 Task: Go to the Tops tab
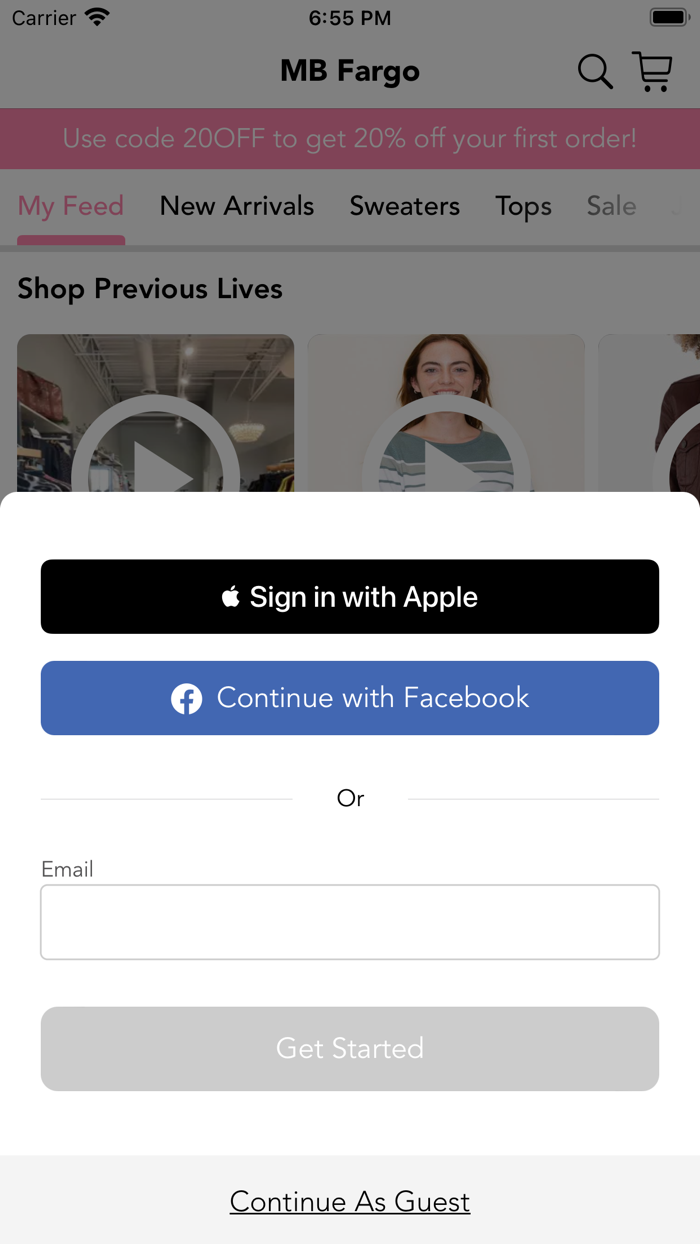point(523,206)
